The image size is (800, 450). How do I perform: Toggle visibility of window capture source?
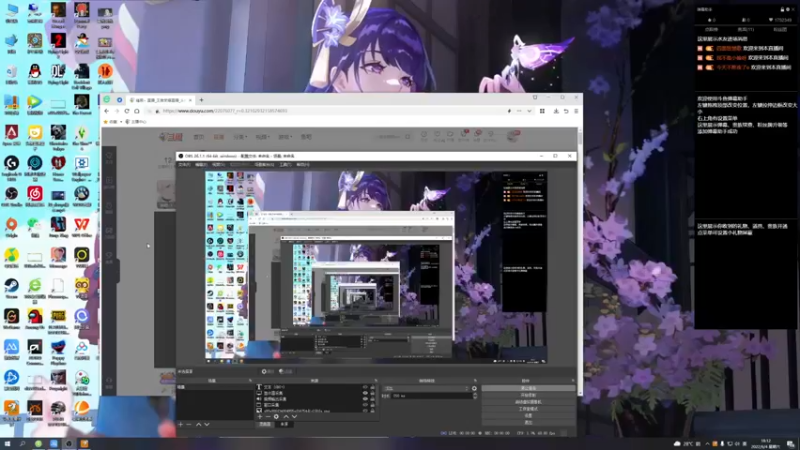(x=365, y=405)
